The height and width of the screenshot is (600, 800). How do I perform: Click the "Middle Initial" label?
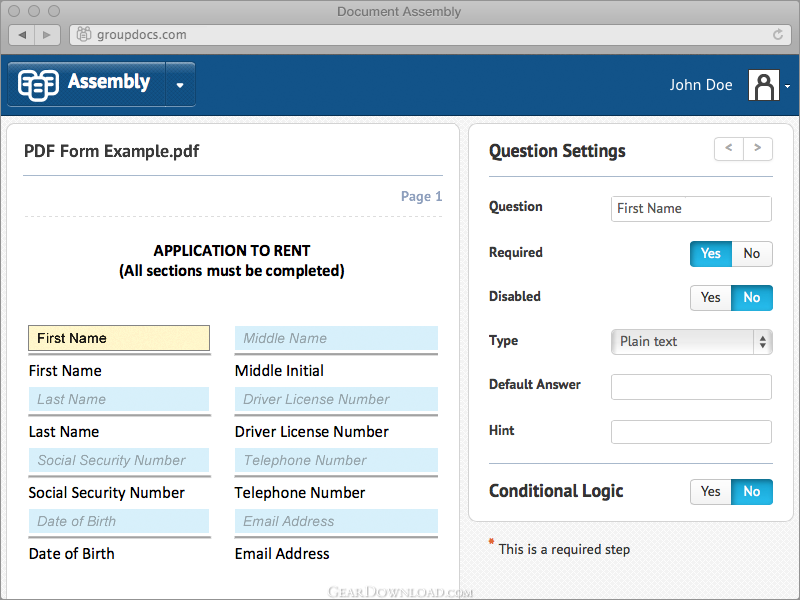click(x=279, y=371)
